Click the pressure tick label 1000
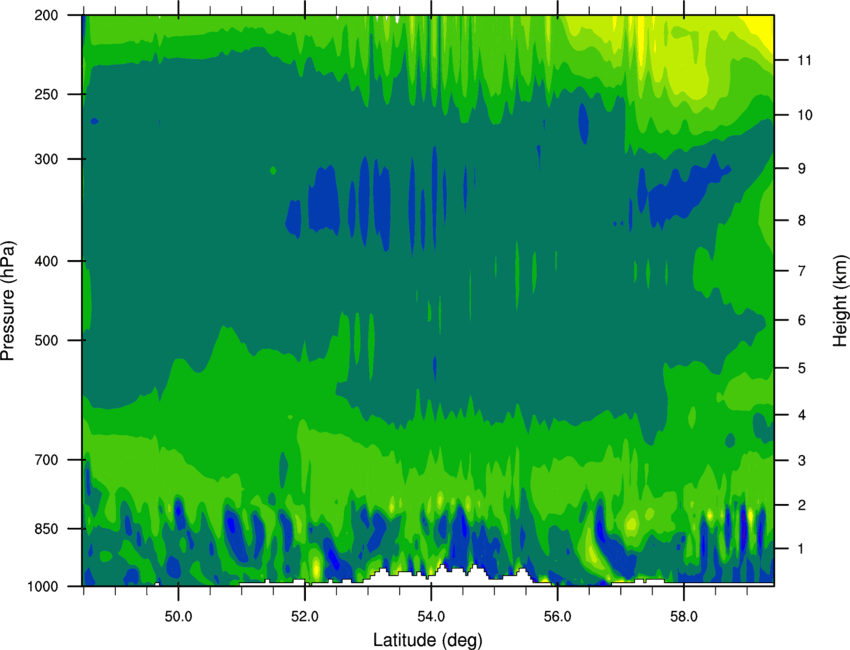Viewport: 850px width, 650px height. [43, 587]
